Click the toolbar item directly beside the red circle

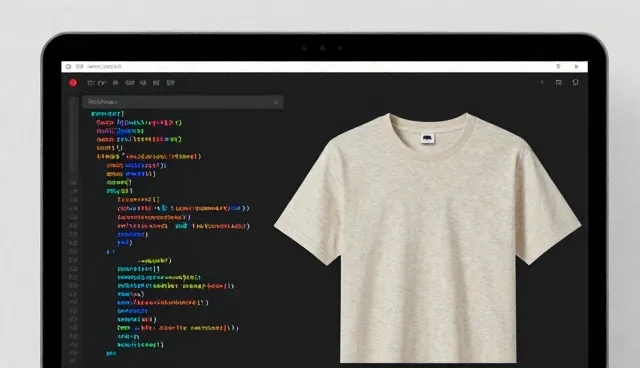tap(91, 83)
